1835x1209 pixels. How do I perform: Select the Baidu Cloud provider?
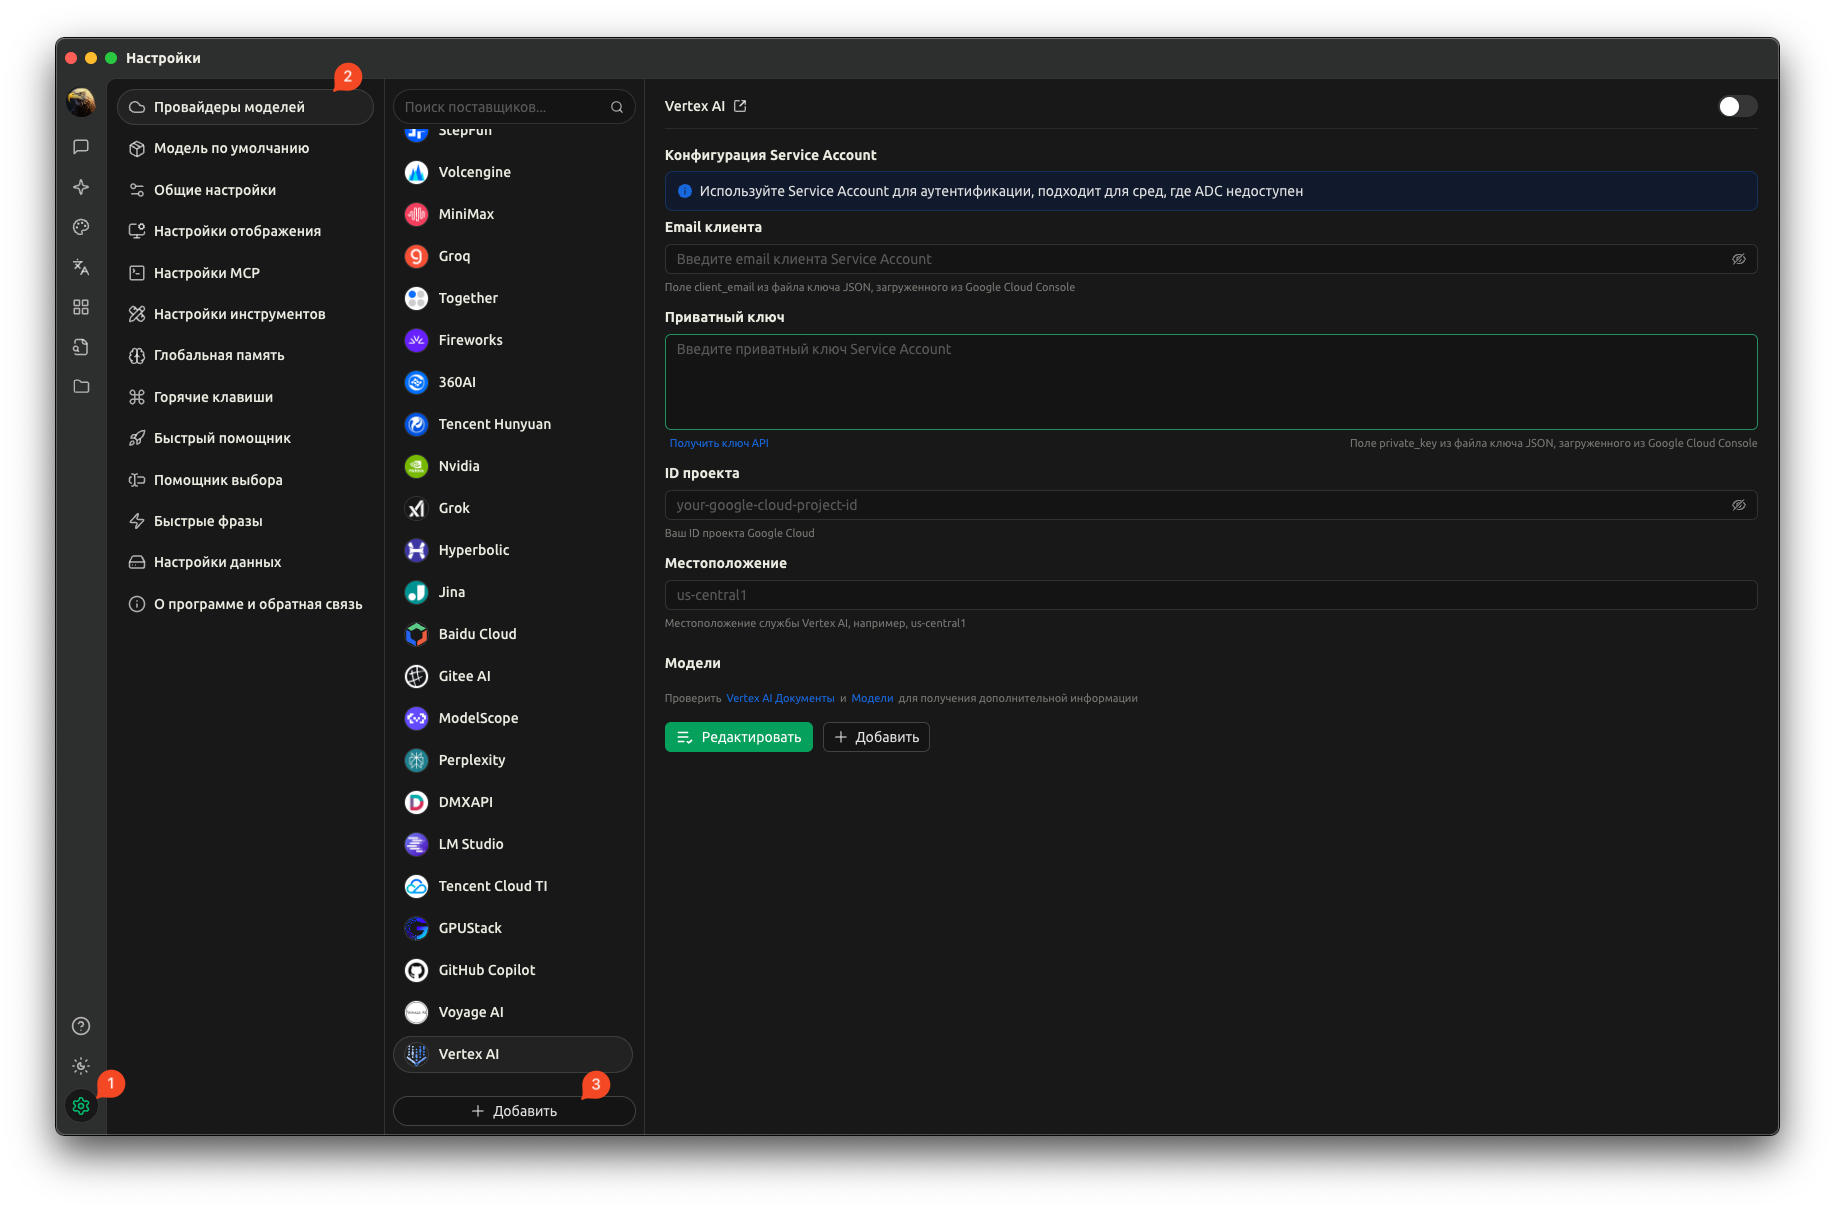point(513,634)
